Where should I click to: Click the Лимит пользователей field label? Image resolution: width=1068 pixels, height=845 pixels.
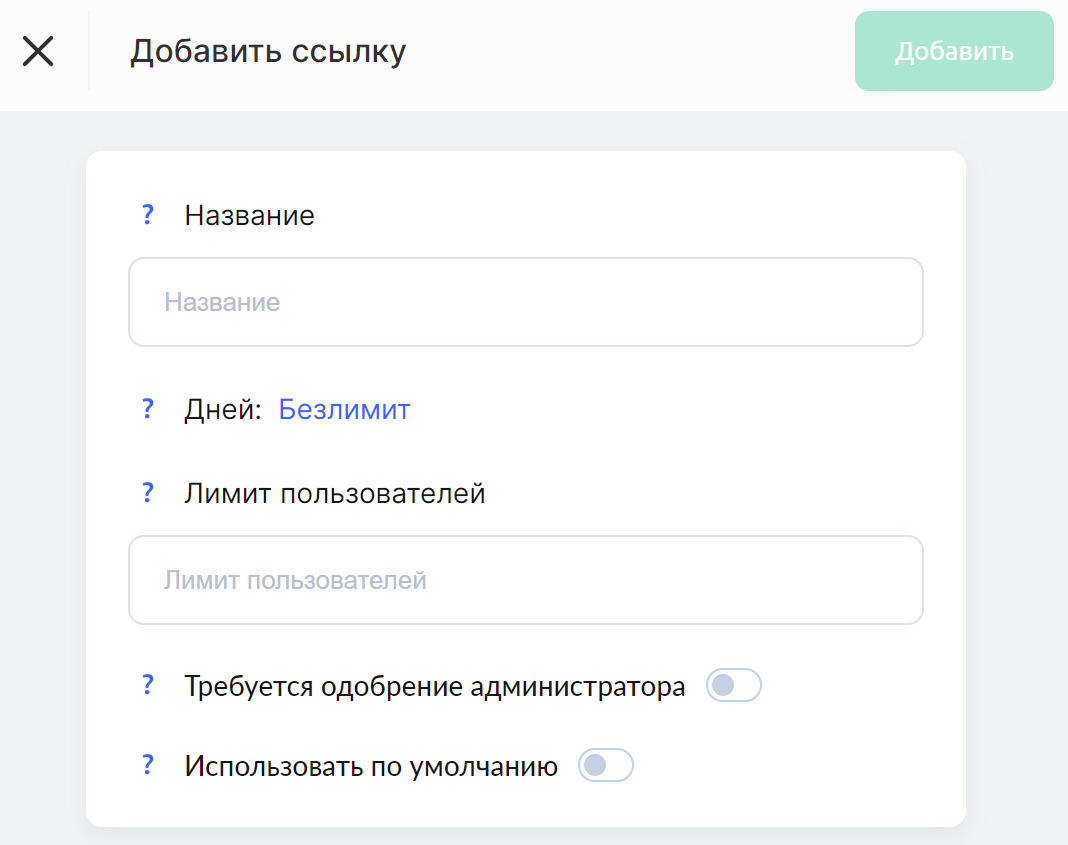tap(334, 493)
